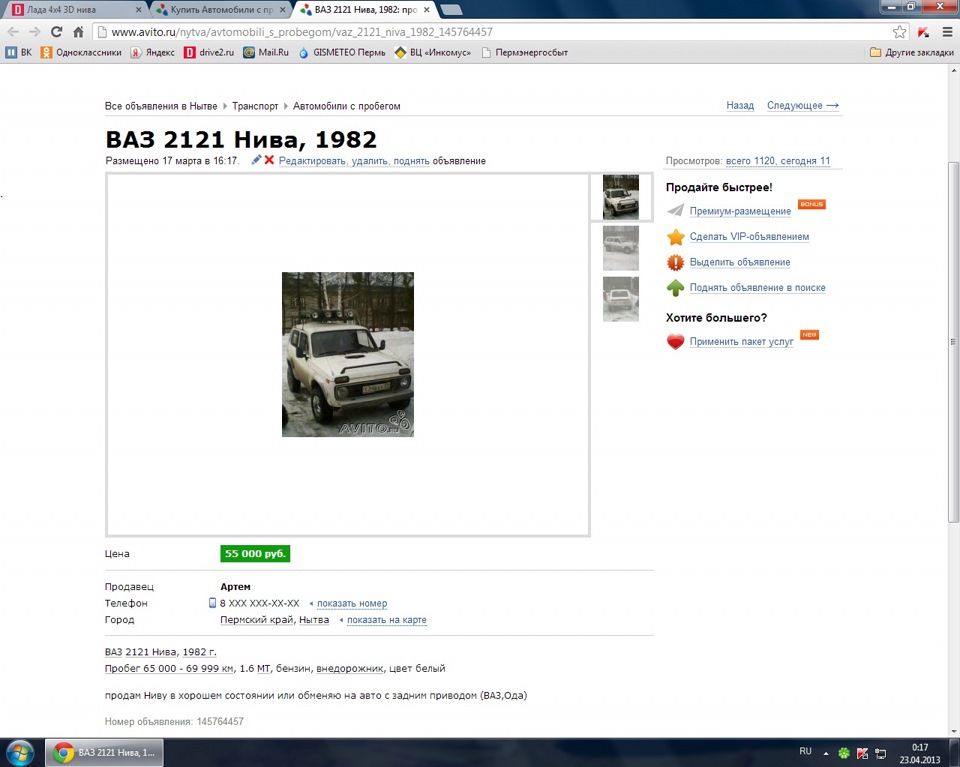
Task: Click the orange exclamation highlight icon
Action: pos(675,263)
